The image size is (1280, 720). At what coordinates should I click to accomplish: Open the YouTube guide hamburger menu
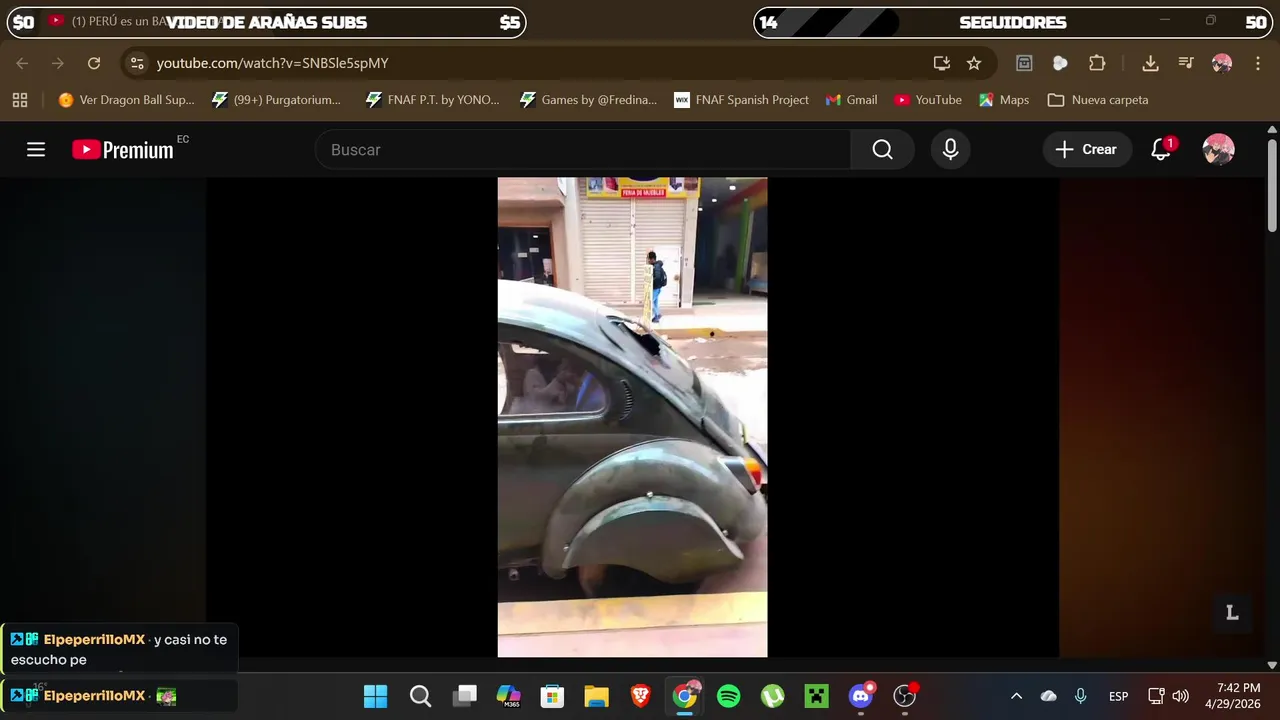tap(36, 150)
